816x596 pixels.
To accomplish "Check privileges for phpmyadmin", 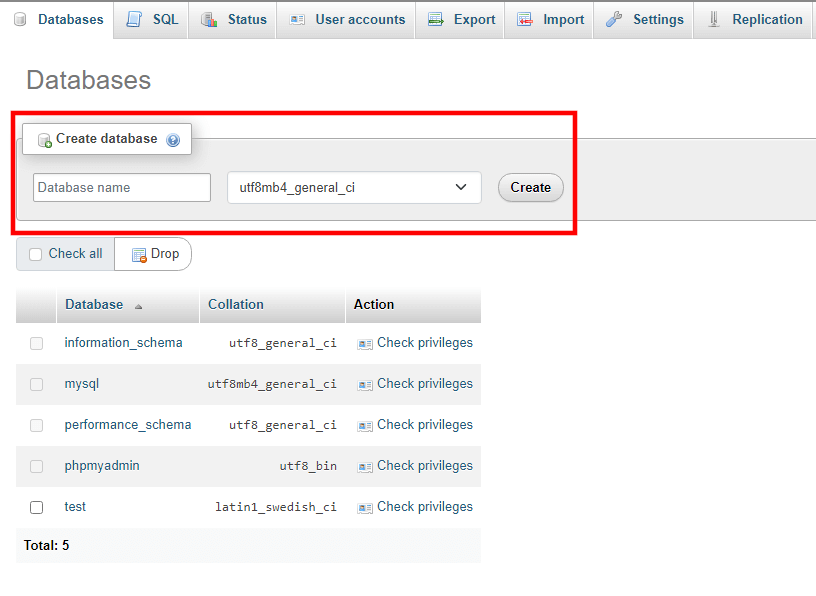I will pyautogui.click(x=425, y=465).
